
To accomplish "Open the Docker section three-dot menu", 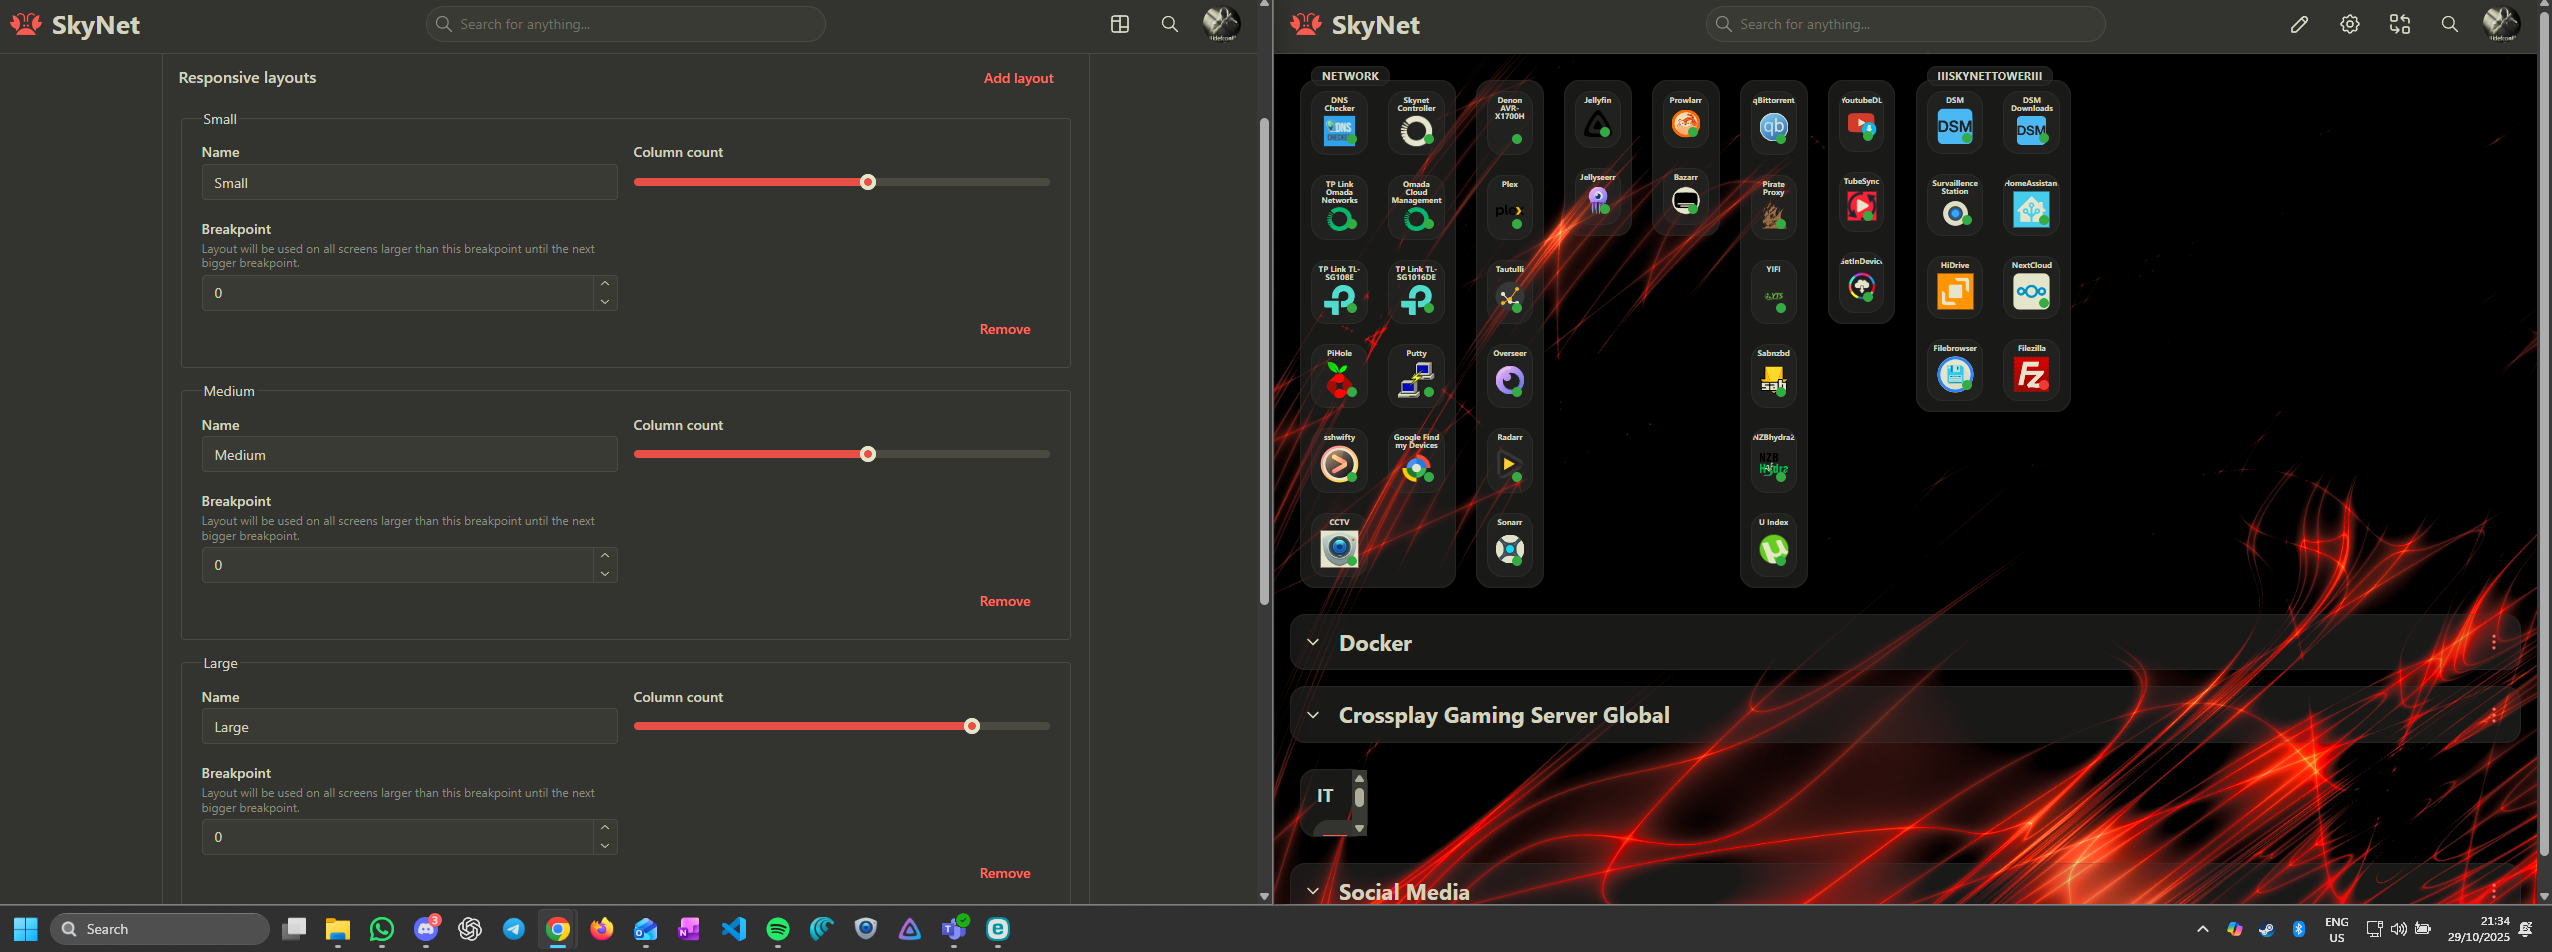I will (2494, 643).
